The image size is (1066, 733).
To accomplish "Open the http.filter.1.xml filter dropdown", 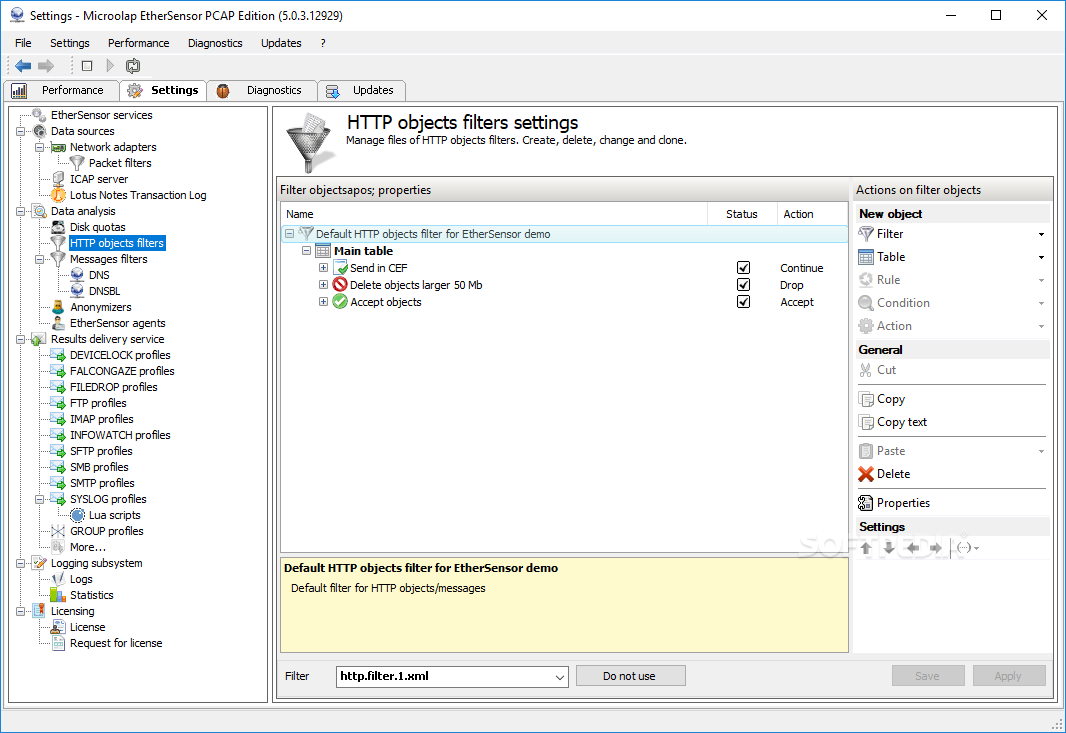I will [x=560, y=677].
